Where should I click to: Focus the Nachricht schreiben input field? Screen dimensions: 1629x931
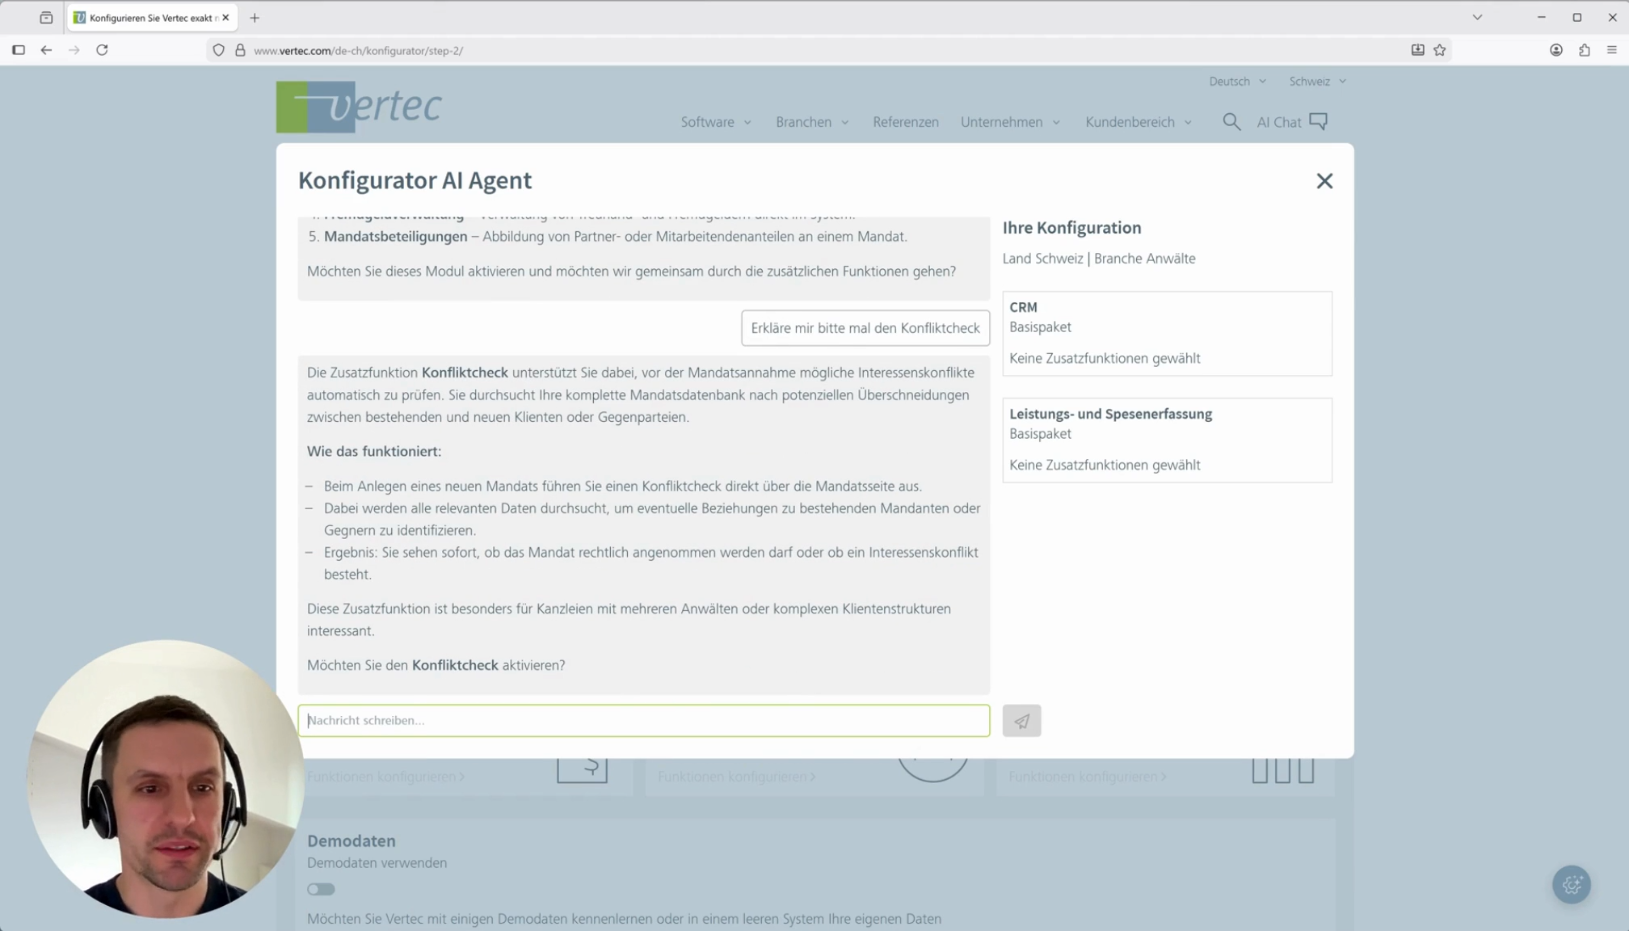643,721
